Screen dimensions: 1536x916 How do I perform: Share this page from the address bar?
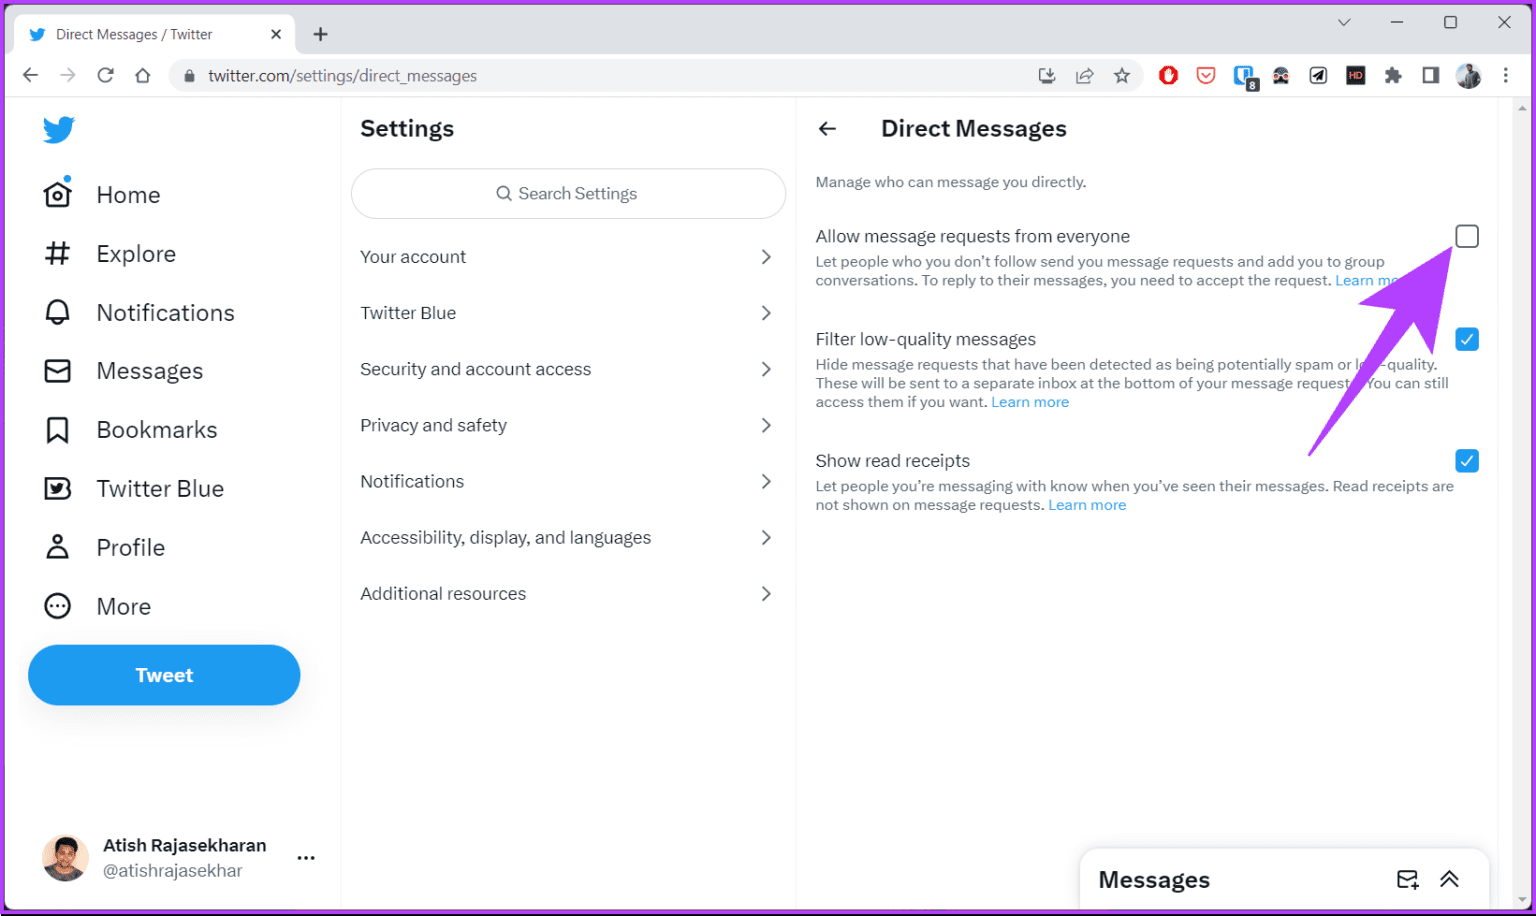(1084, 75)
